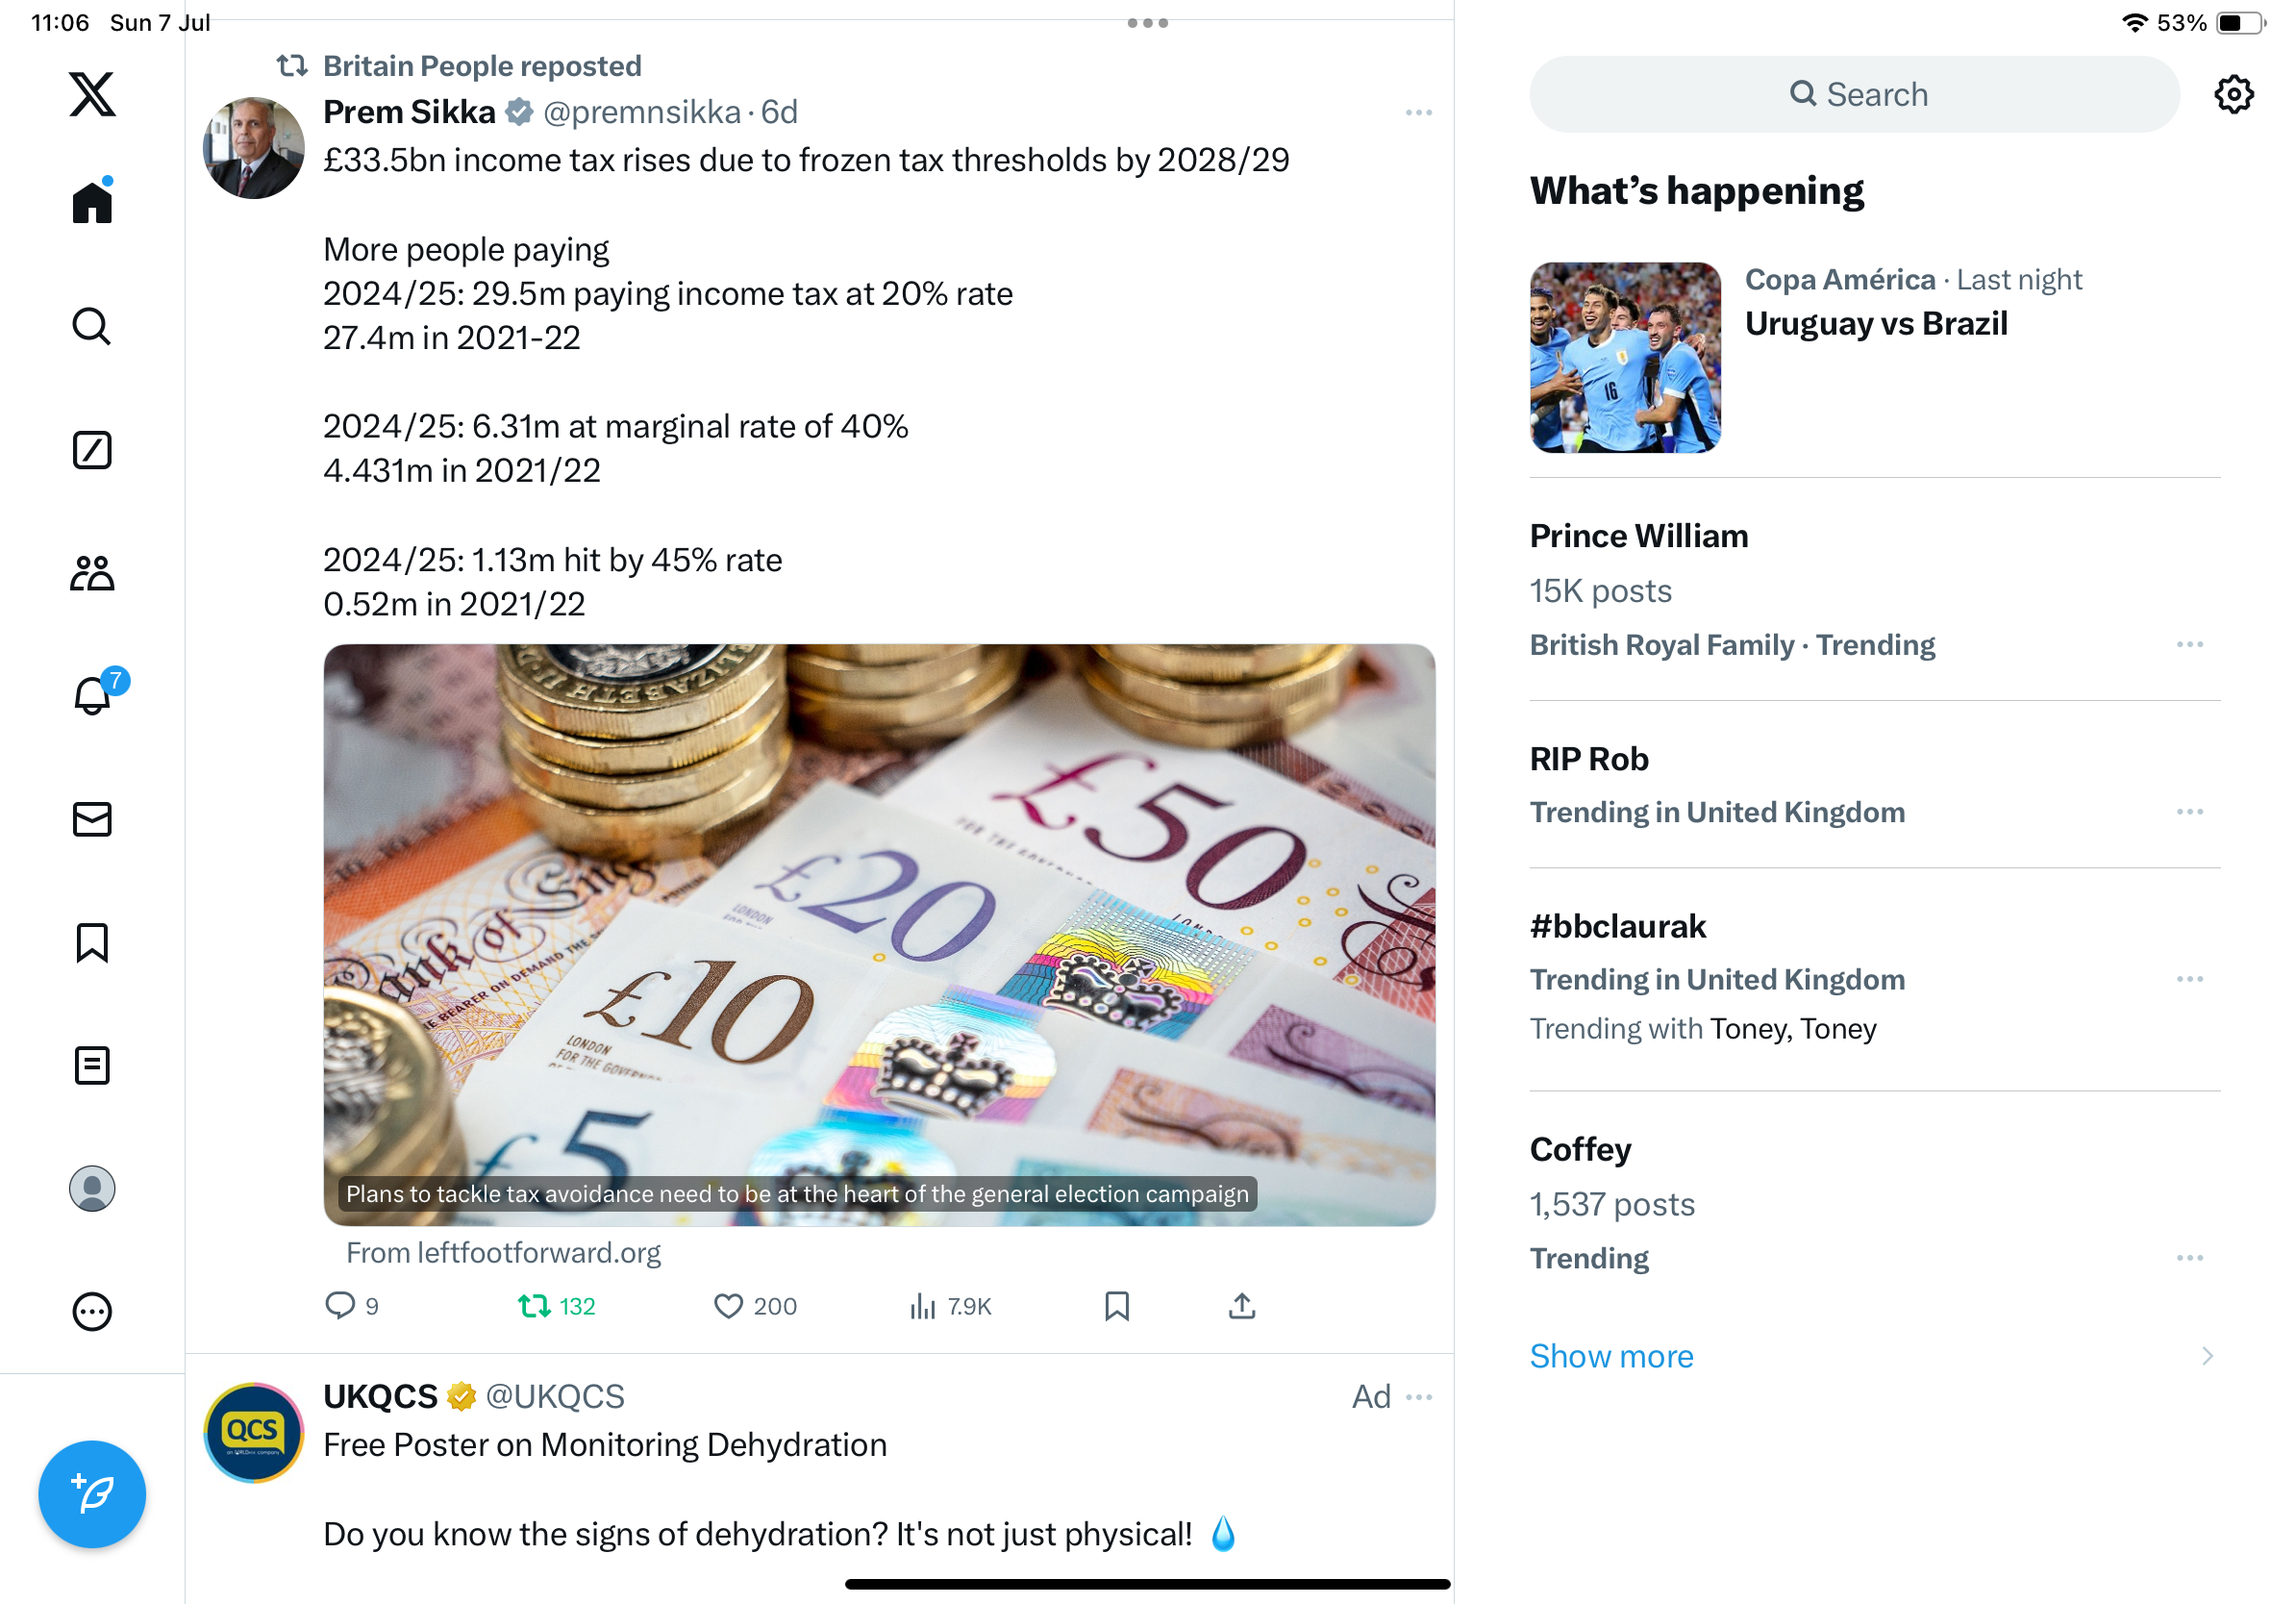Open more options for Prince William trend
Screen dimensions: 2296x1604
click(2189, 645)
